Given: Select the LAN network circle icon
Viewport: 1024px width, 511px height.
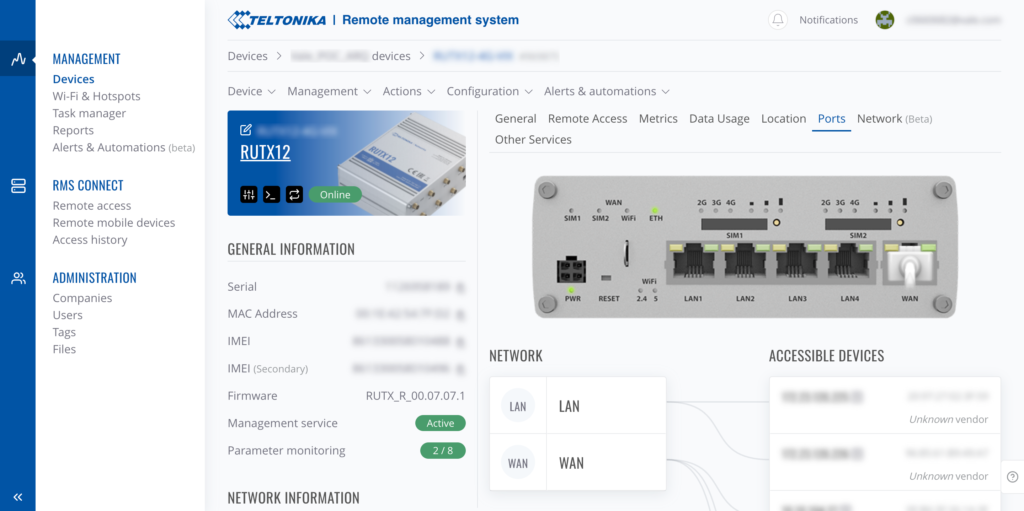Looking at the screenshot, I should (x=518, y=406).
